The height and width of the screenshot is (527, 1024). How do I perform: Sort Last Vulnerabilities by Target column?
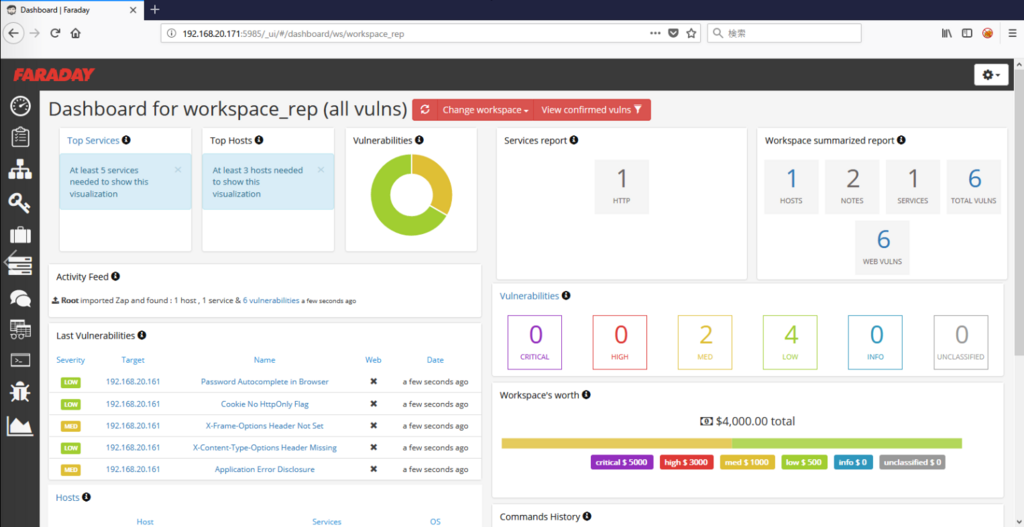tap(133, 360)
